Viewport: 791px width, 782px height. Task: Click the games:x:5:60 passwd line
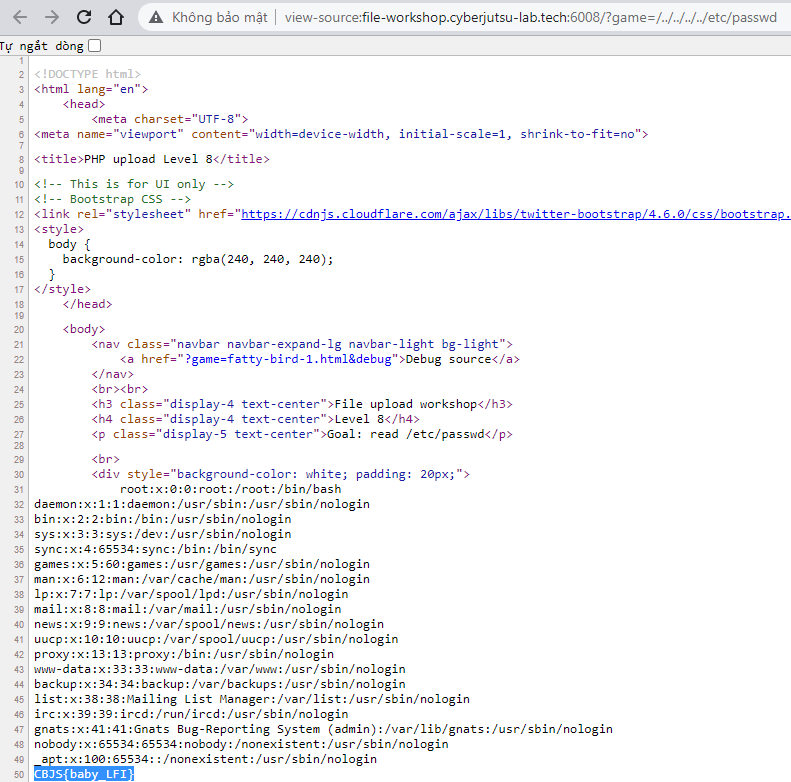(x=202, y=564)
